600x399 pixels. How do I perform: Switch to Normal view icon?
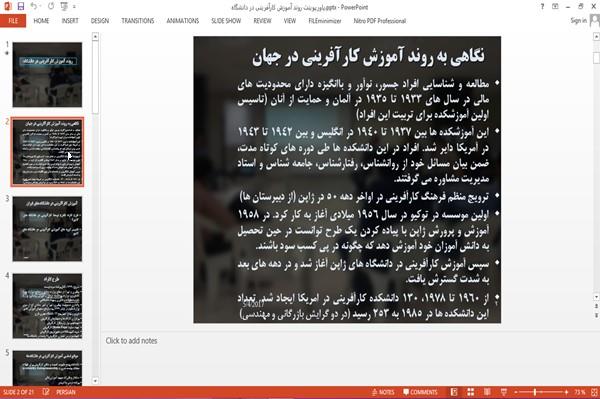[454, 392]
